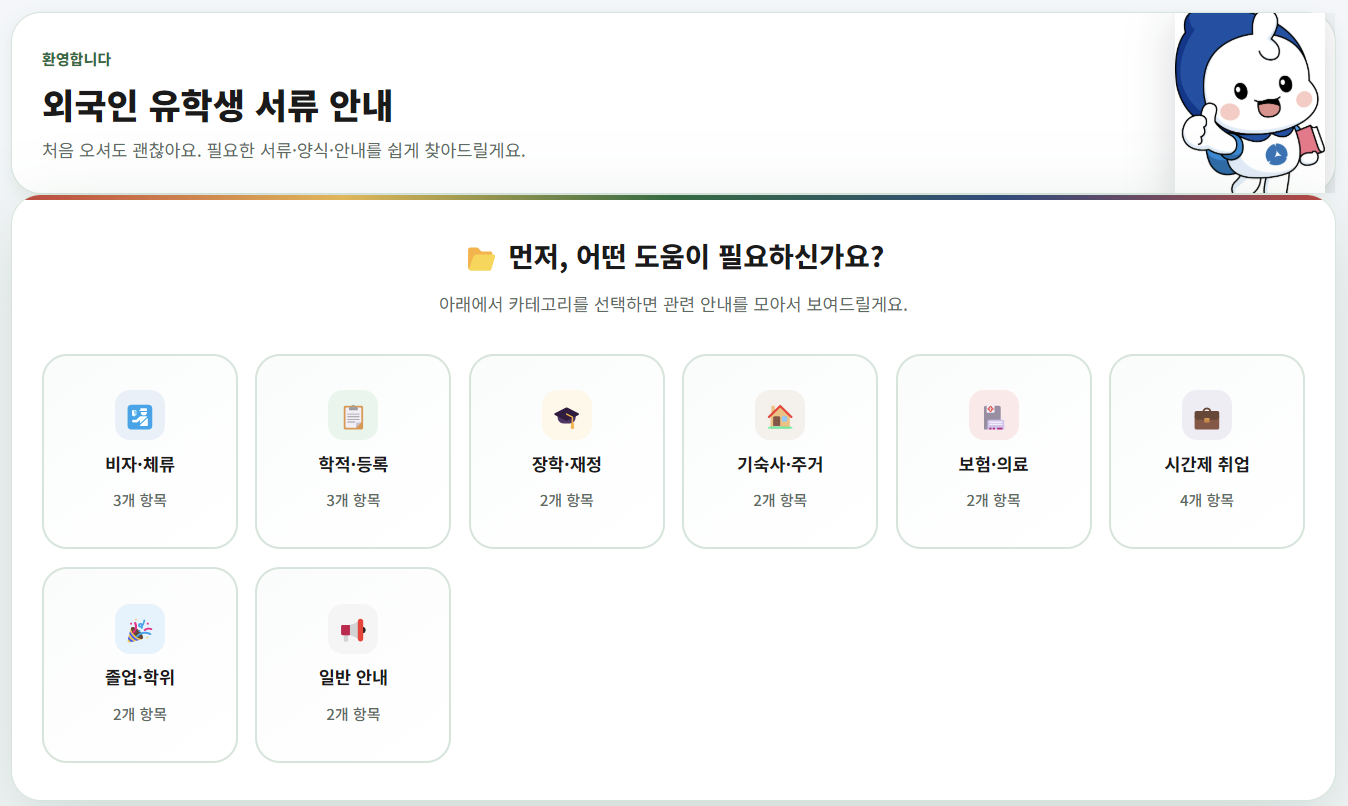Select the 비자·체류 passport icon
The height and width of the screenshot is (806, 1348).
pyautogui.click(x=139, y=415)
